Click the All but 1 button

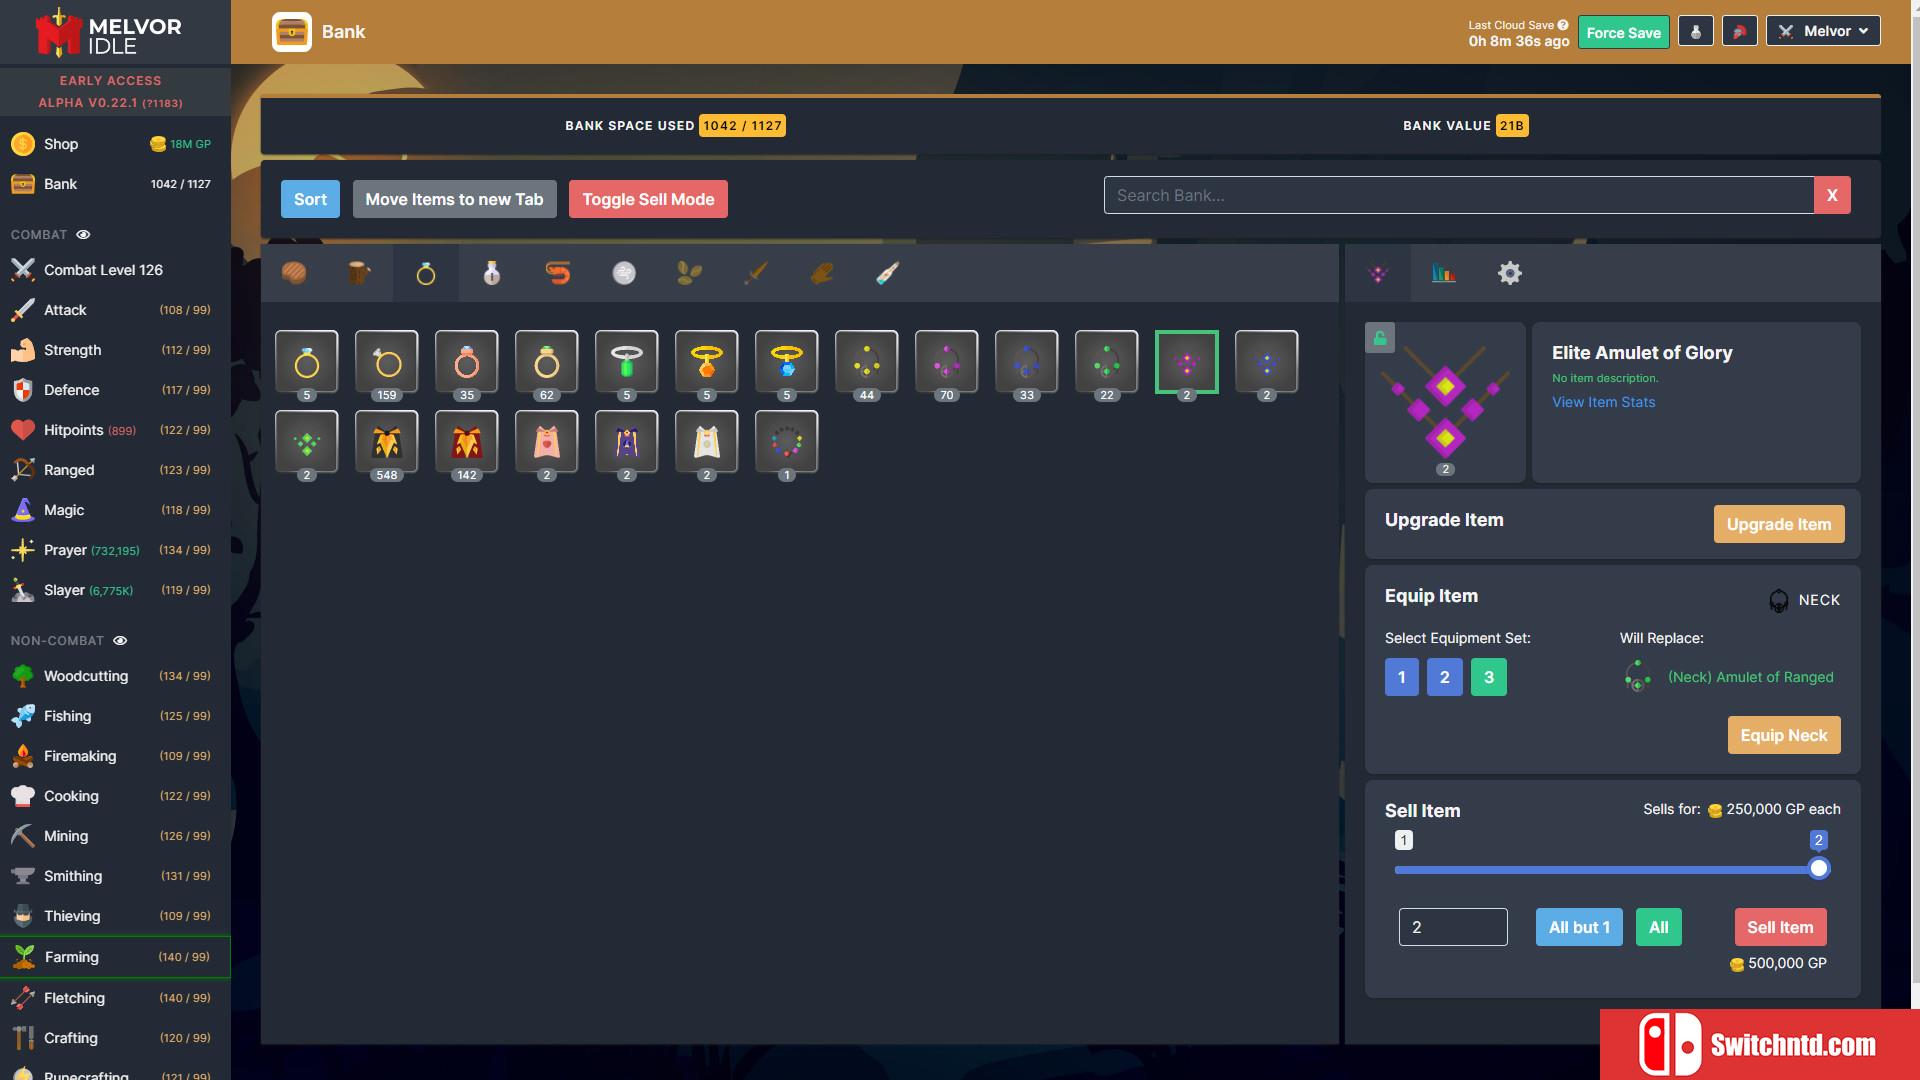[x=1579, y=927]
